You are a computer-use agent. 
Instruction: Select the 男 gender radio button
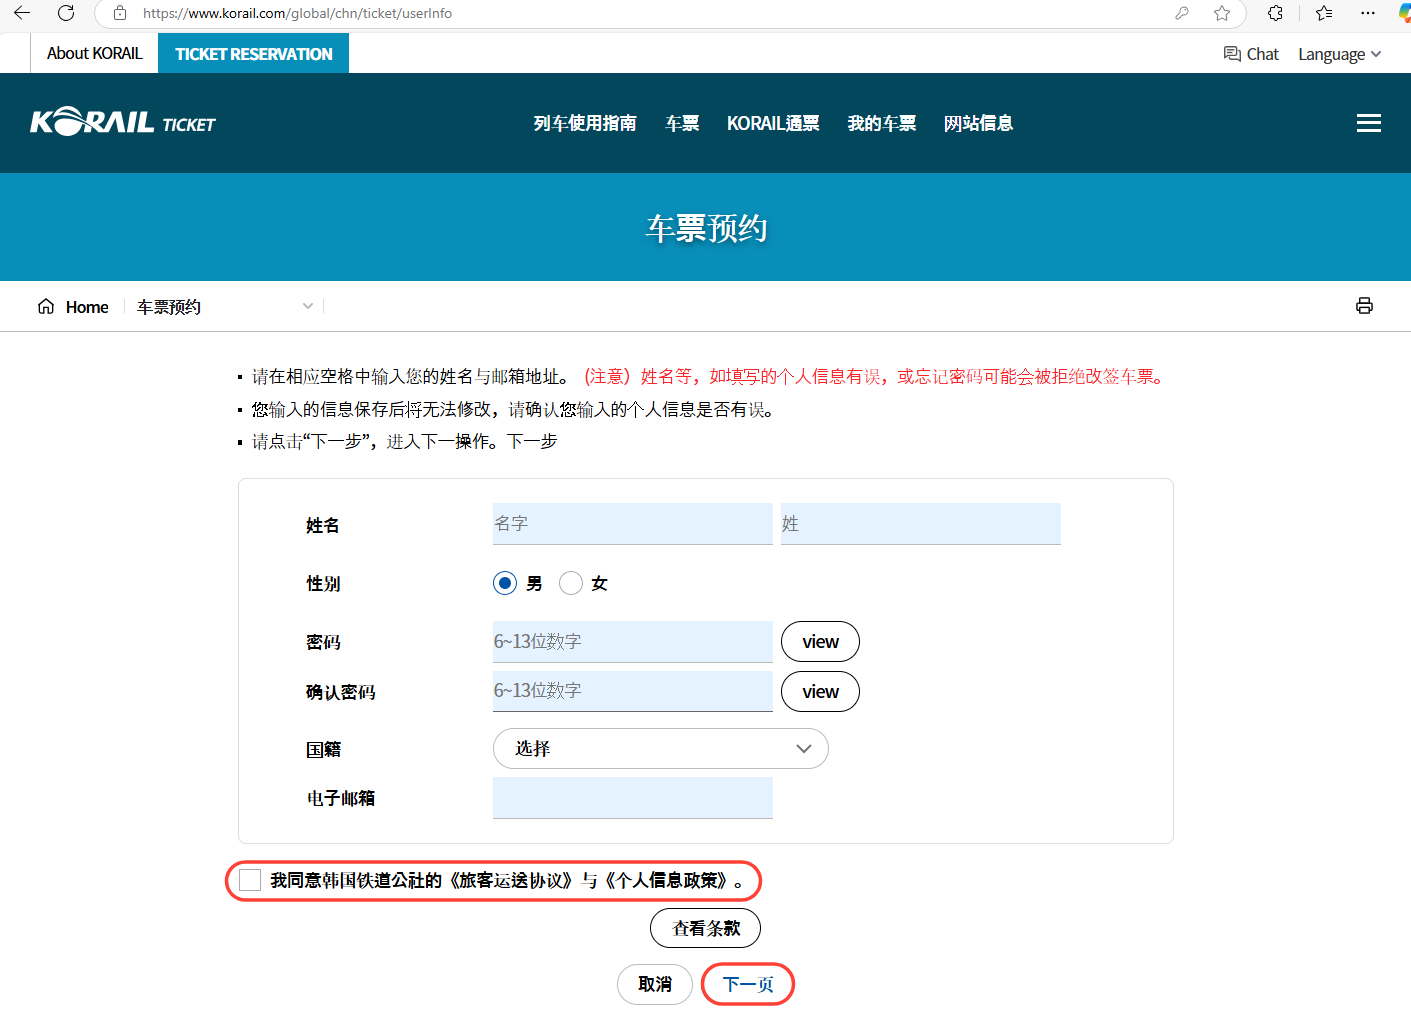pyautogui.click(x=505, y=583)
